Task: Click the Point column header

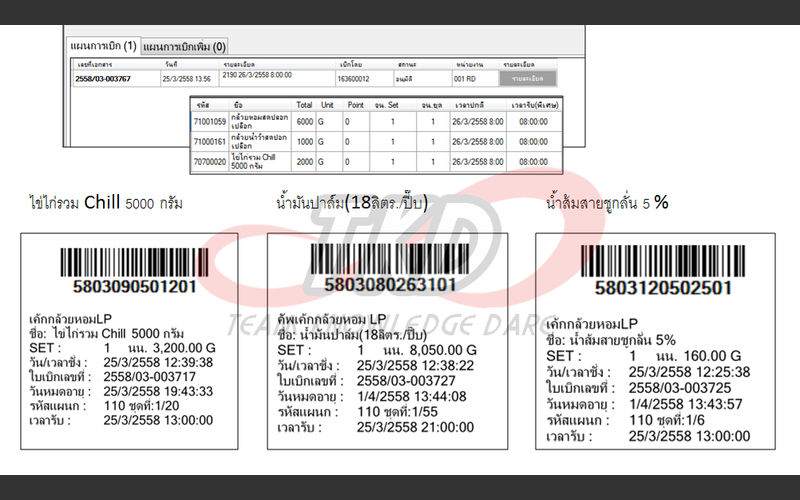Action: 356,105
